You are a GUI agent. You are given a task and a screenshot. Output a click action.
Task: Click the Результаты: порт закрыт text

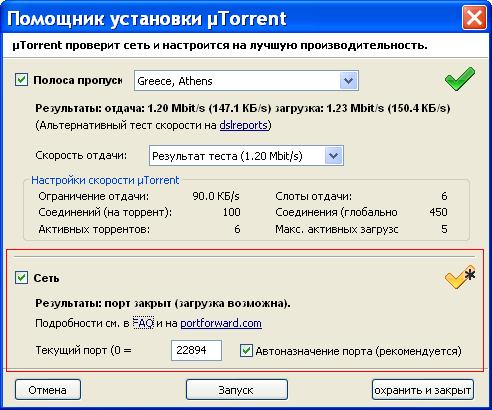[163, 303]
